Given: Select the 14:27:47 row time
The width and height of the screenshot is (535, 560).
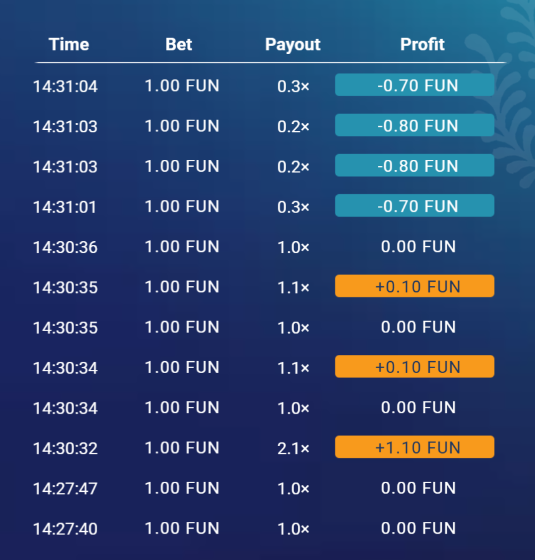Looking at the screenshot, I should click(65, 489).
